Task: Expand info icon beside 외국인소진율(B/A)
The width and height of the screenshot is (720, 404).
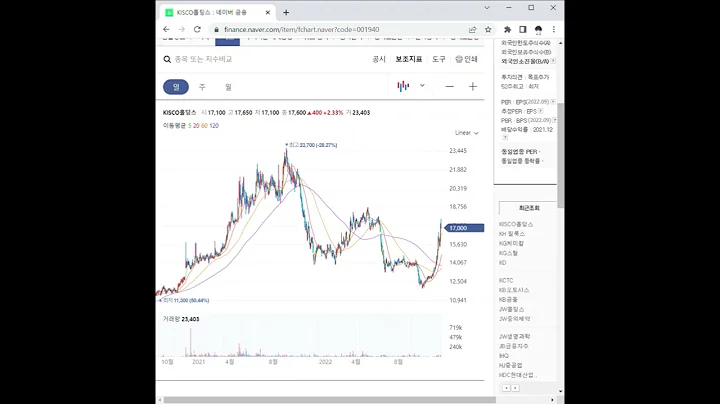Action: coord(553,61)
